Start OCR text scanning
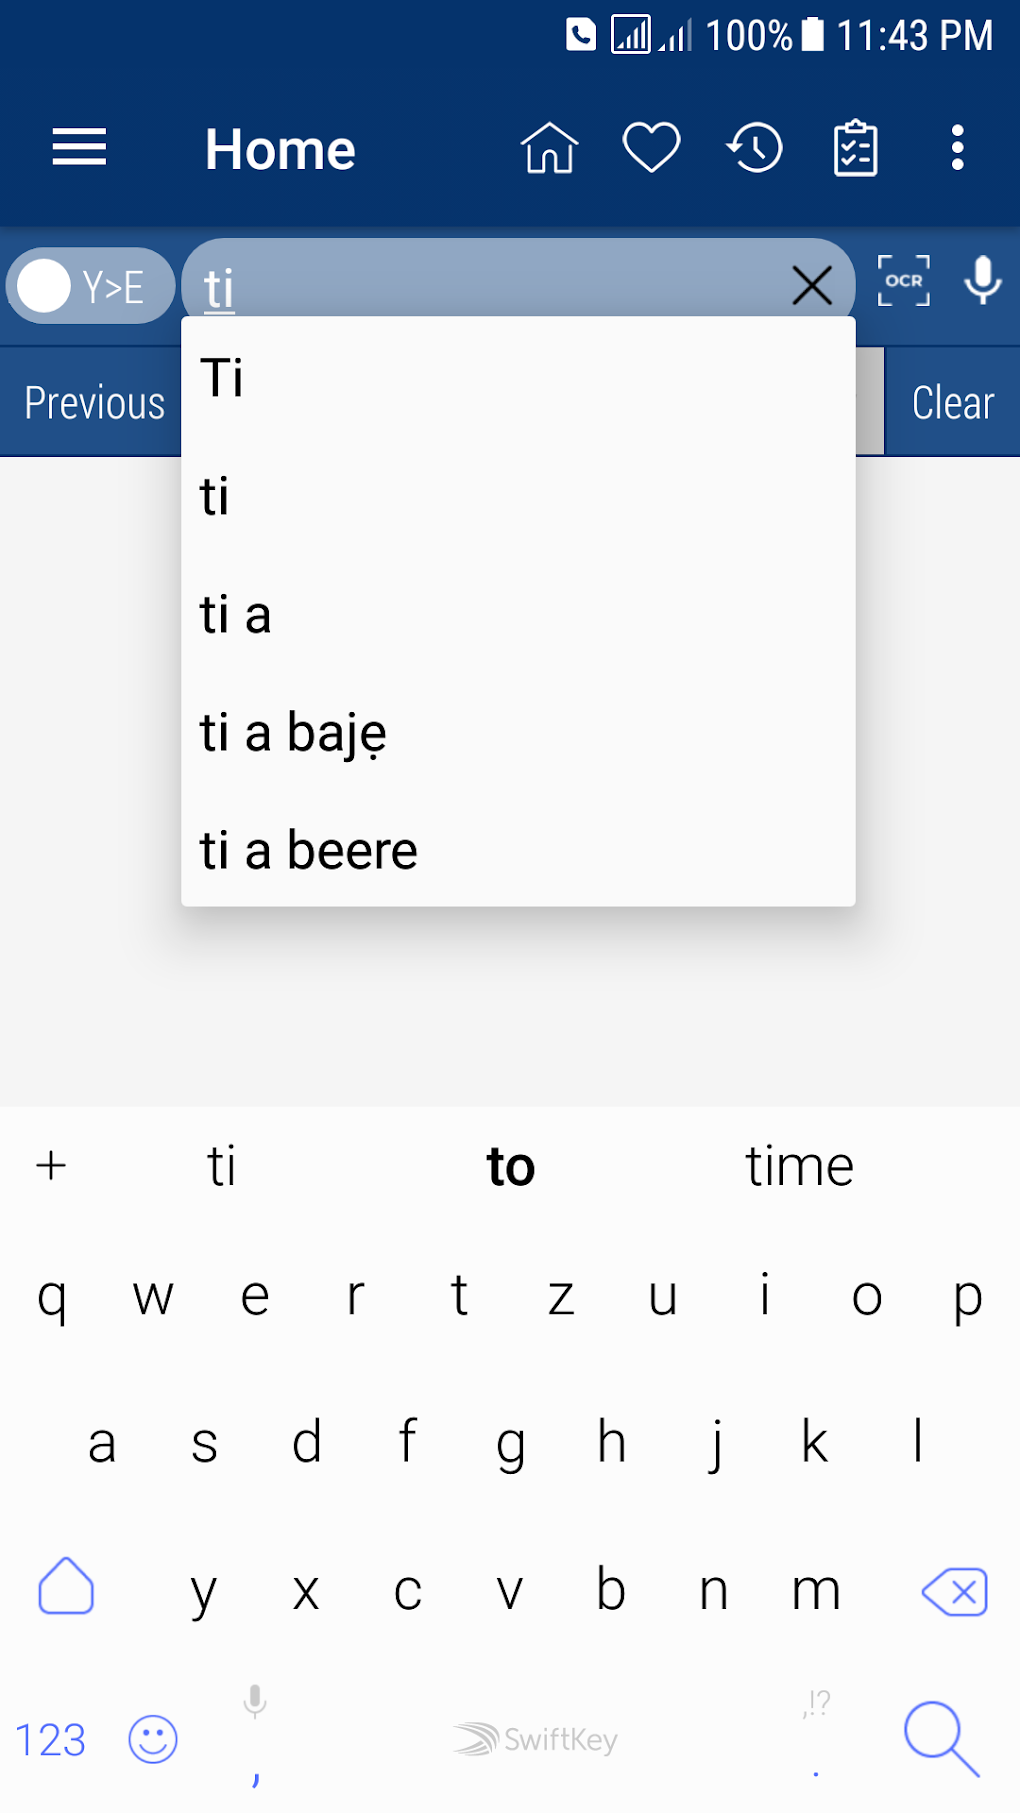 [903, 283]
